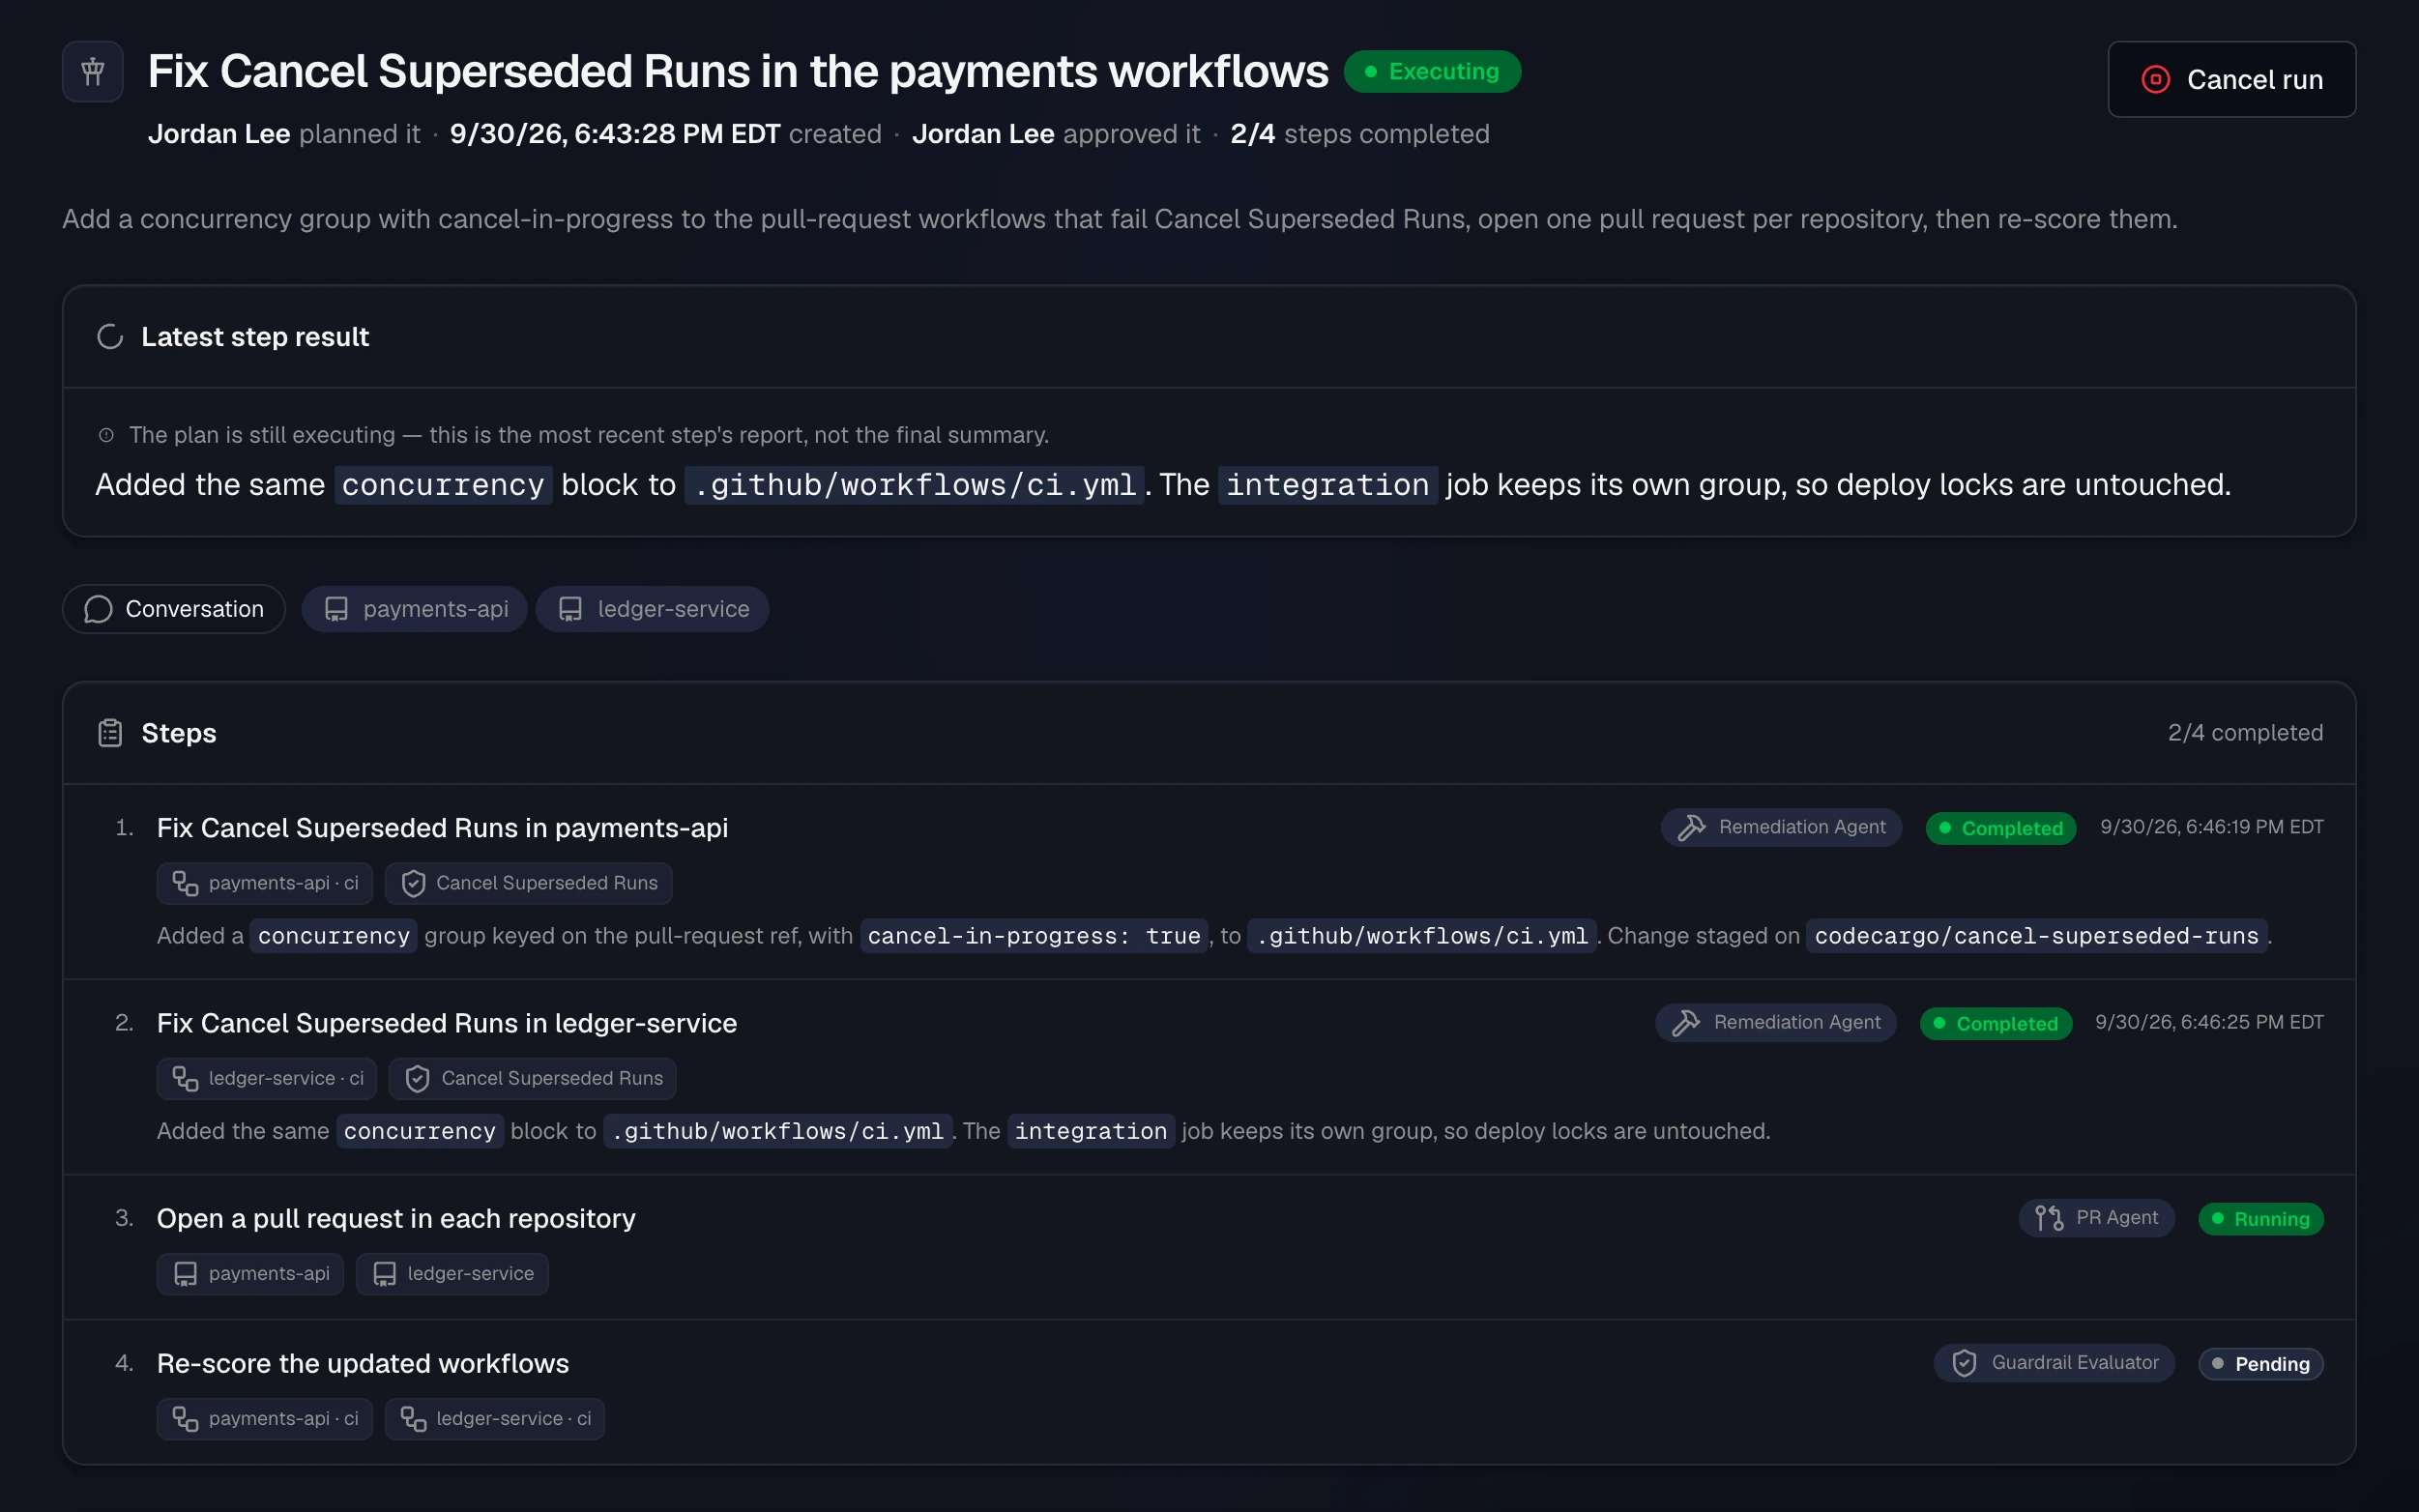Click the workflow icon in step 2 ledger-service chip
The height and width of the screenshot is (1512, 2419).
[x=185, y=1078]
